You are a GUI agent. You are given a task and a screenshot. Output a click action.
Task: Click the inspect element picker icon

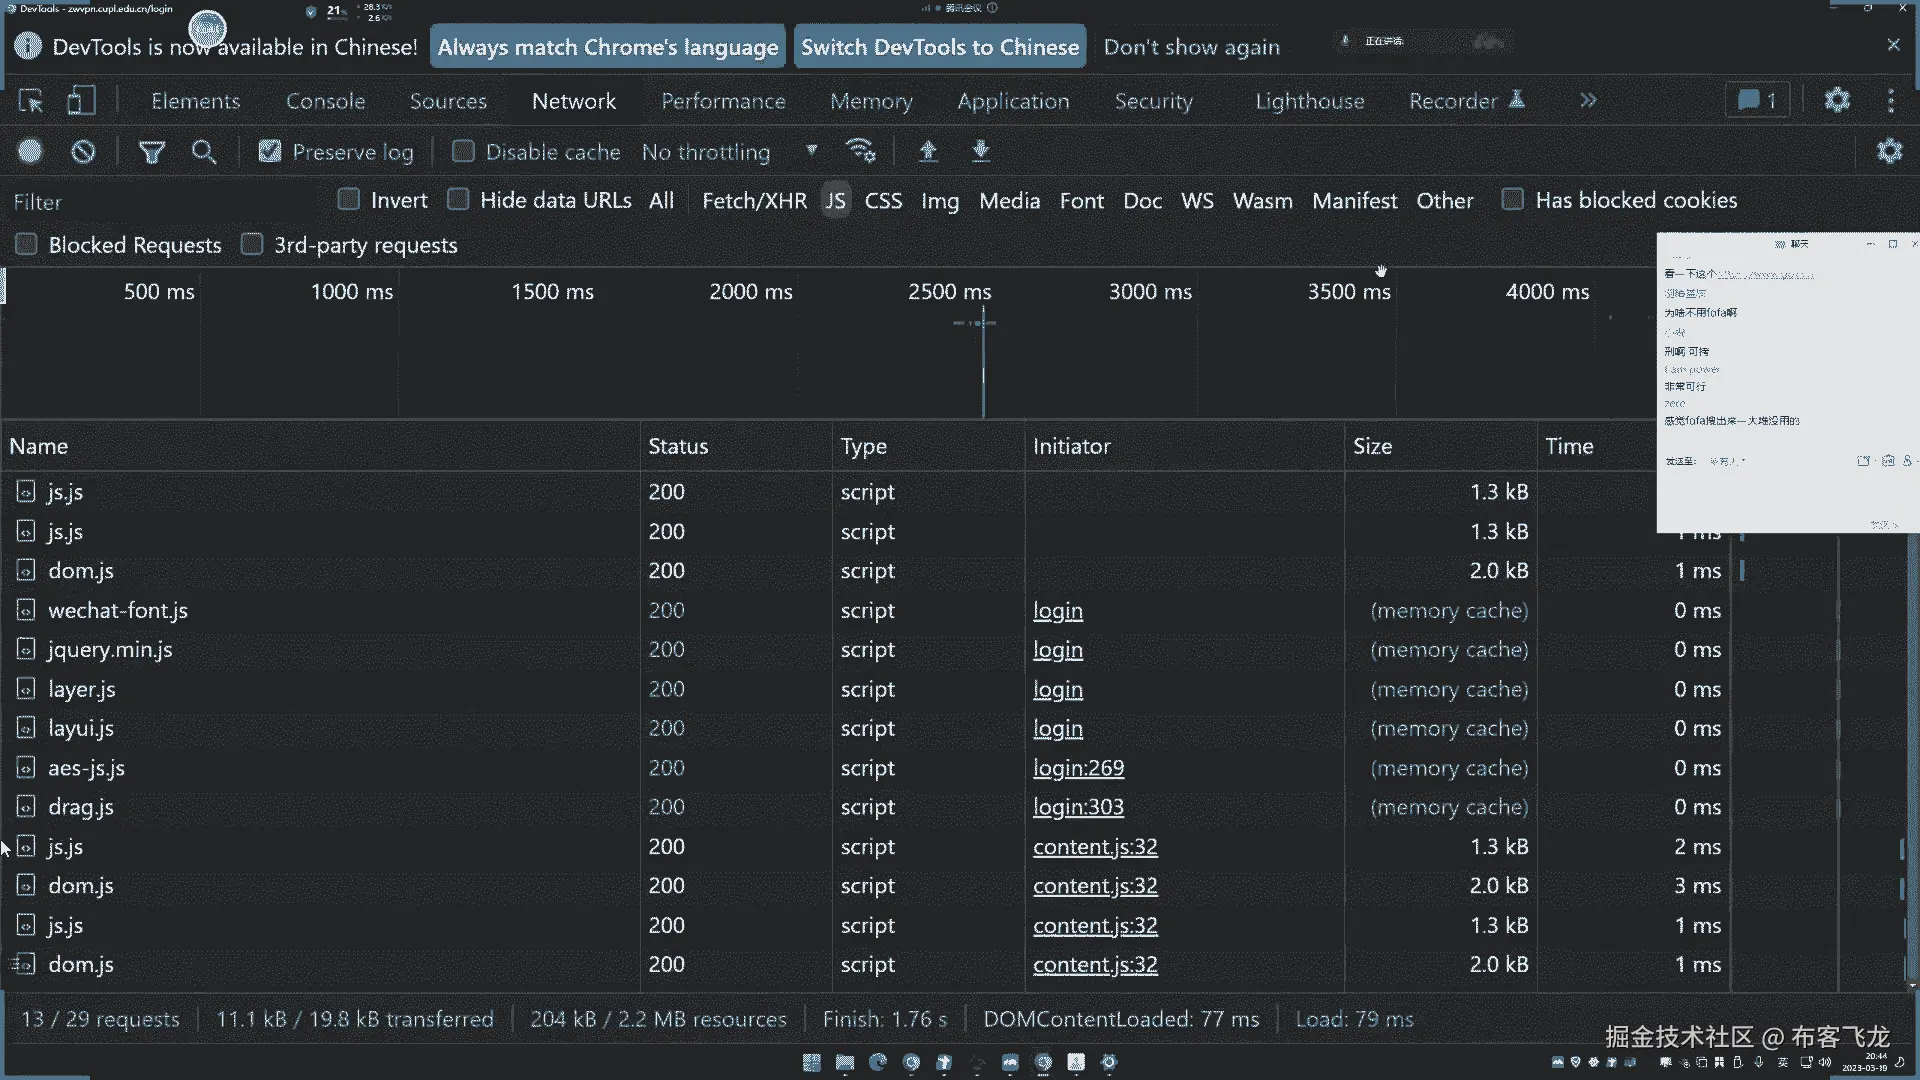coord(31,101)
